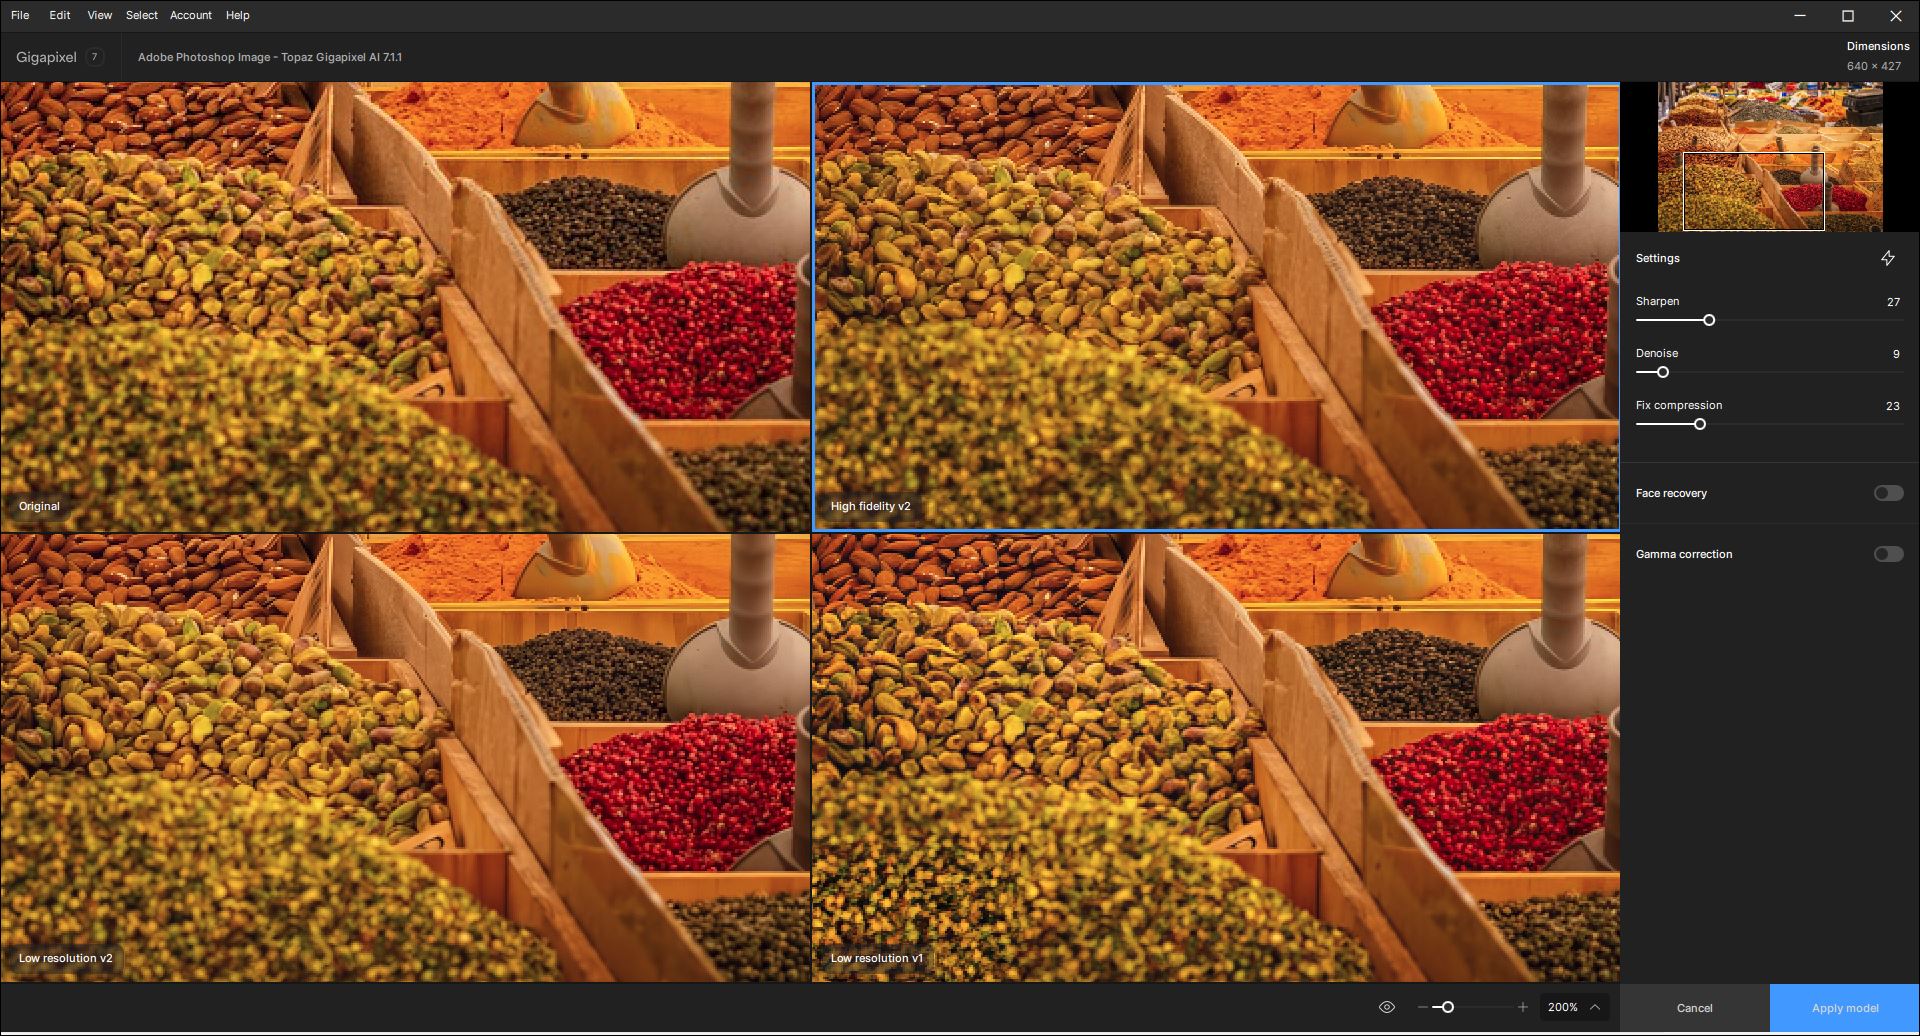Screen dimensions: 1920x1036
Task: Open the Account menu
Action: coord(190,15)
